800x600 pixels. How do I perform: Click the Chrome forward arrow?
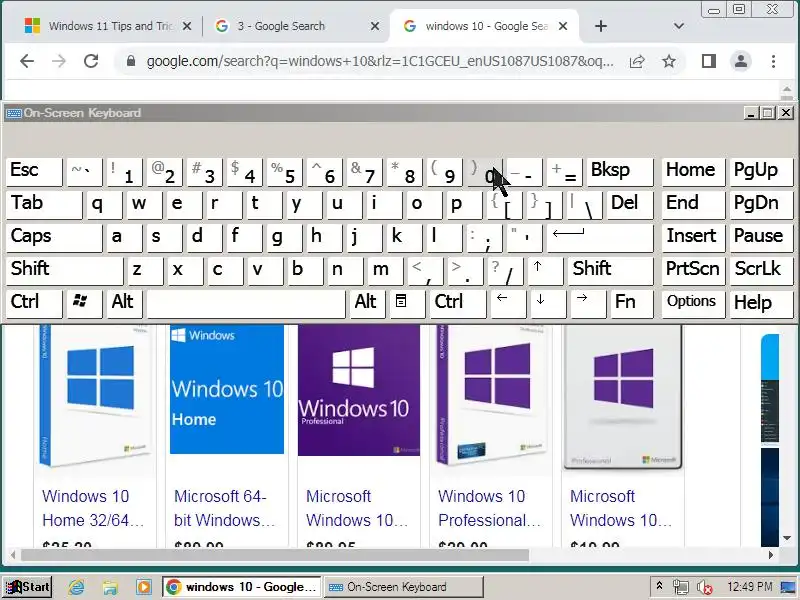coord(59,61)
